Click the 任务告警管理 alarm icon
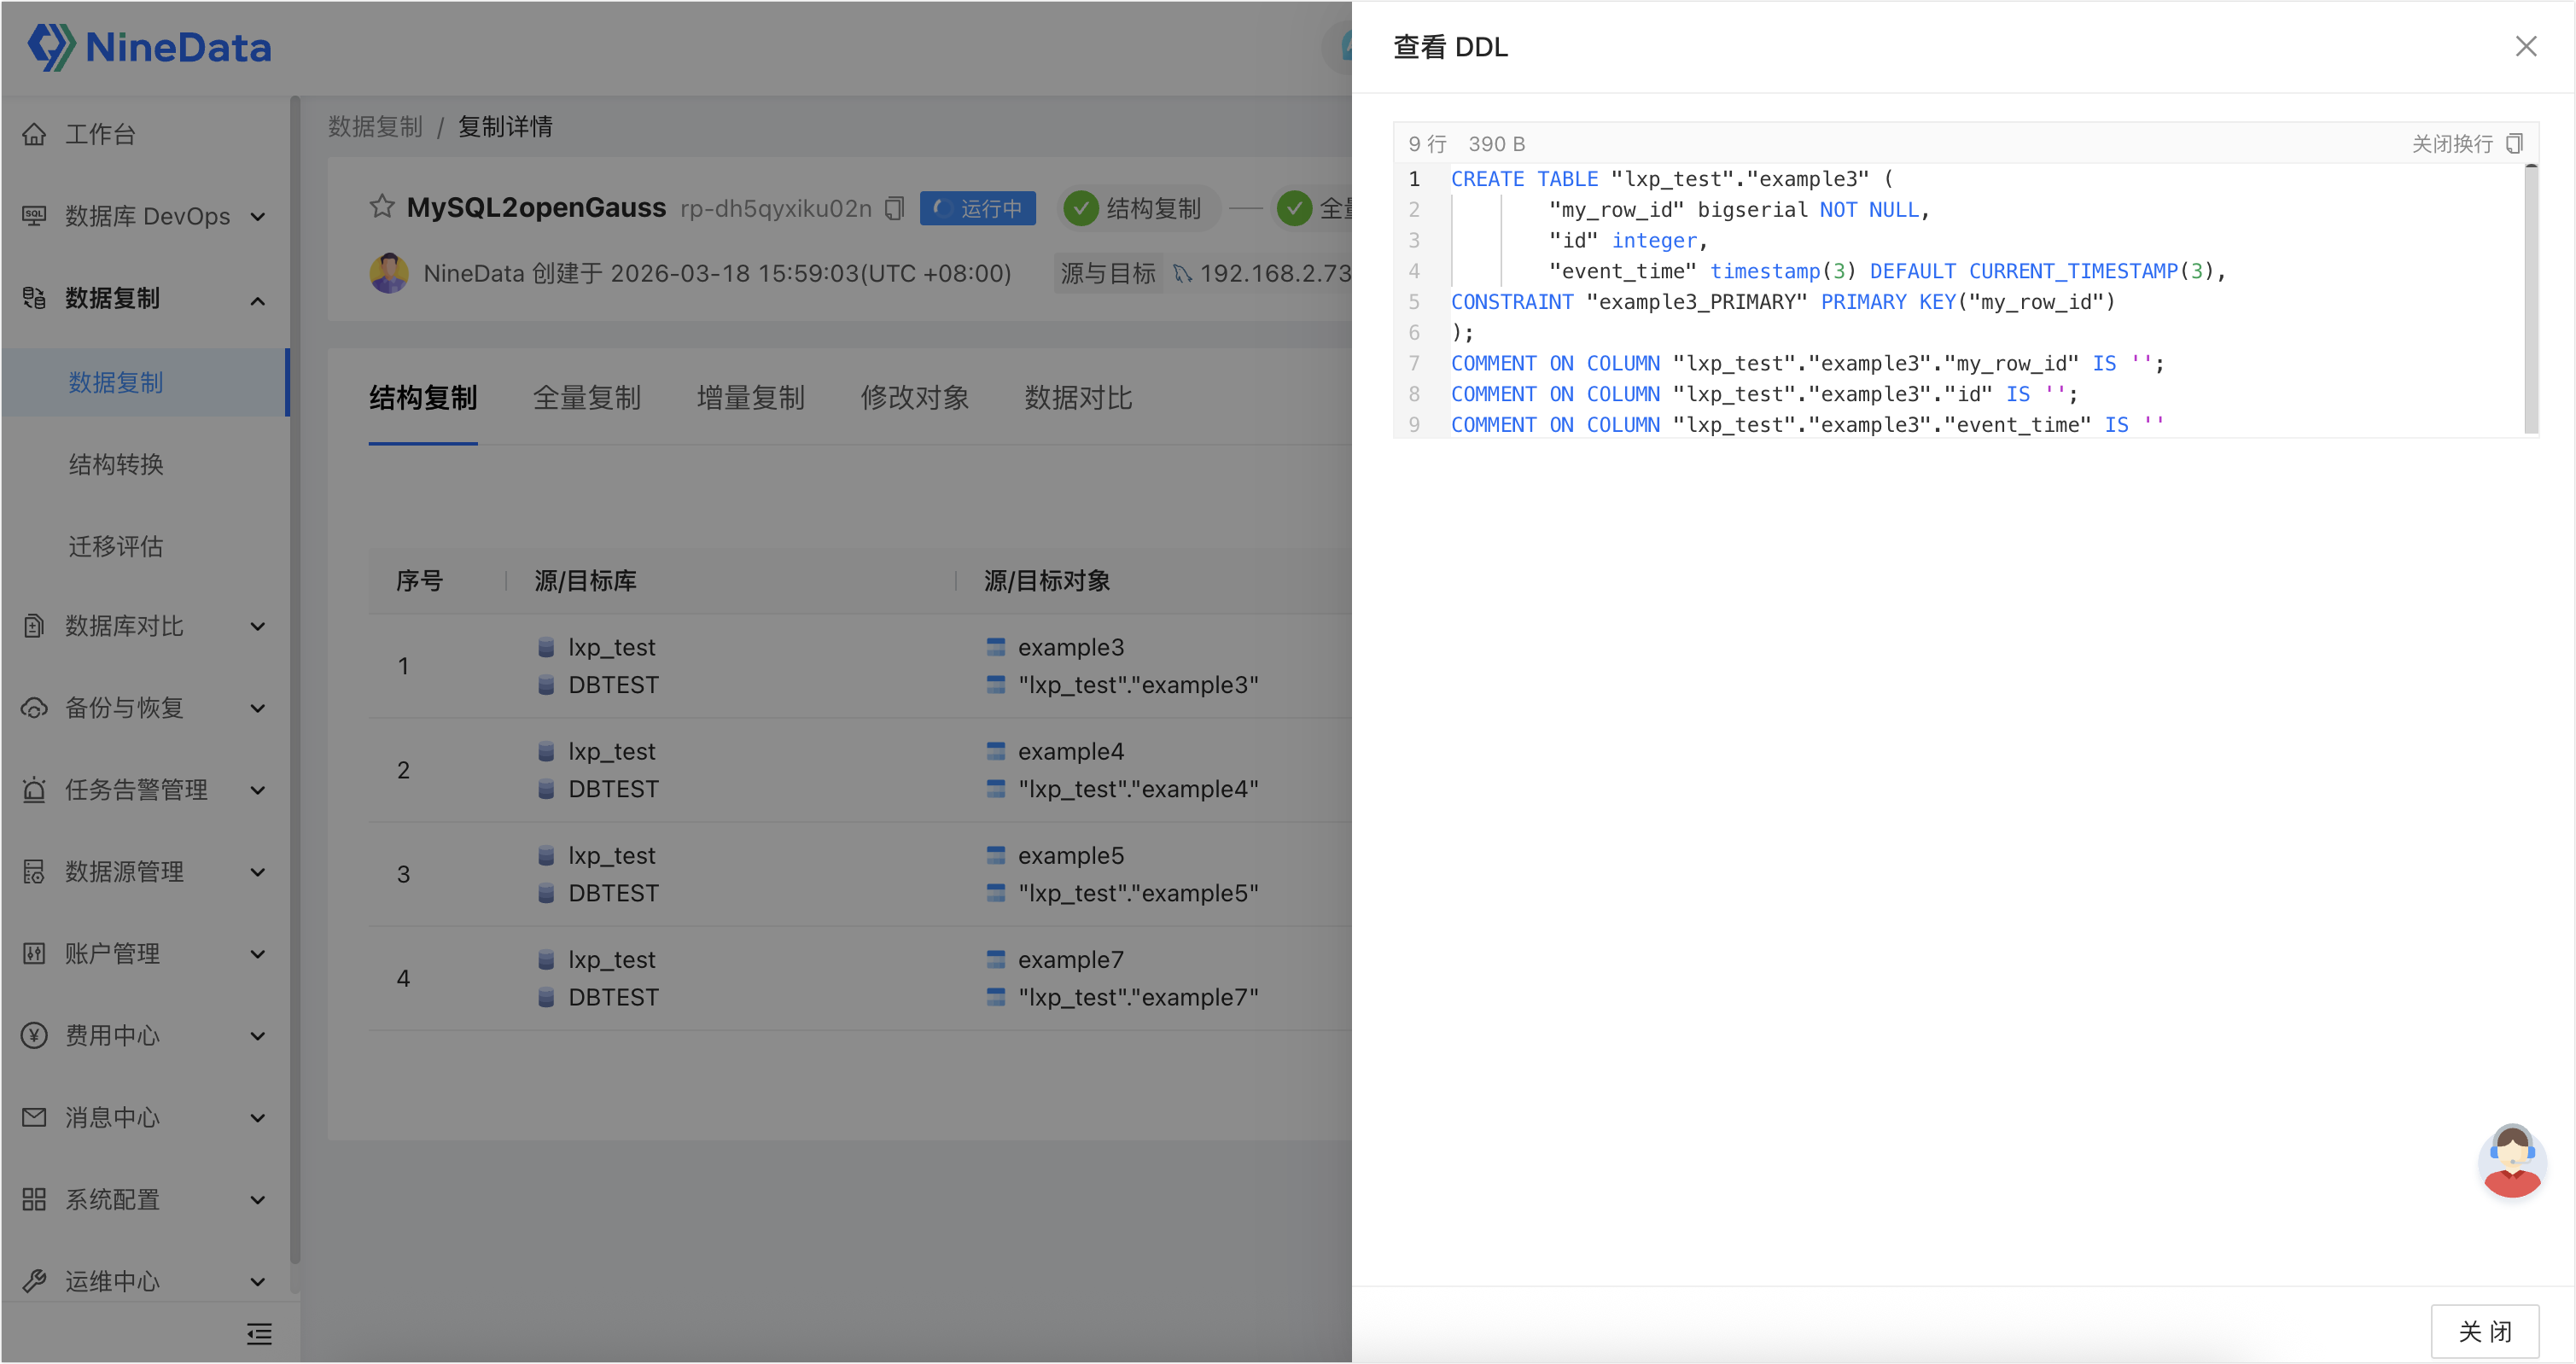Screen dimensions: 2576x1364 tap(34, 790)
